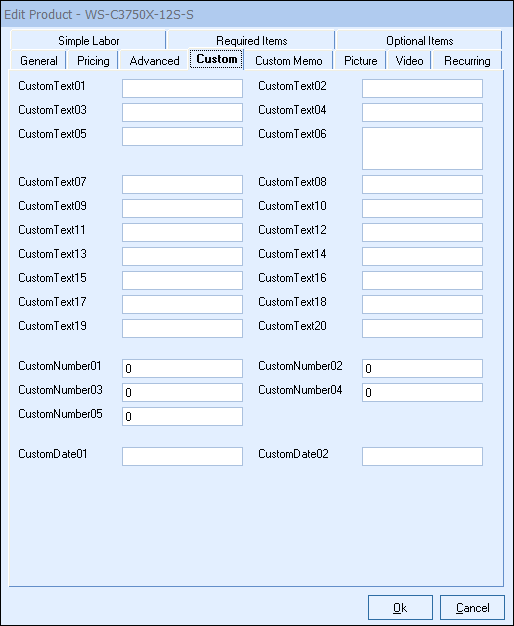Open the Video tab
The height and width of the screenshot is (626, 514).
tap(409, 61)
